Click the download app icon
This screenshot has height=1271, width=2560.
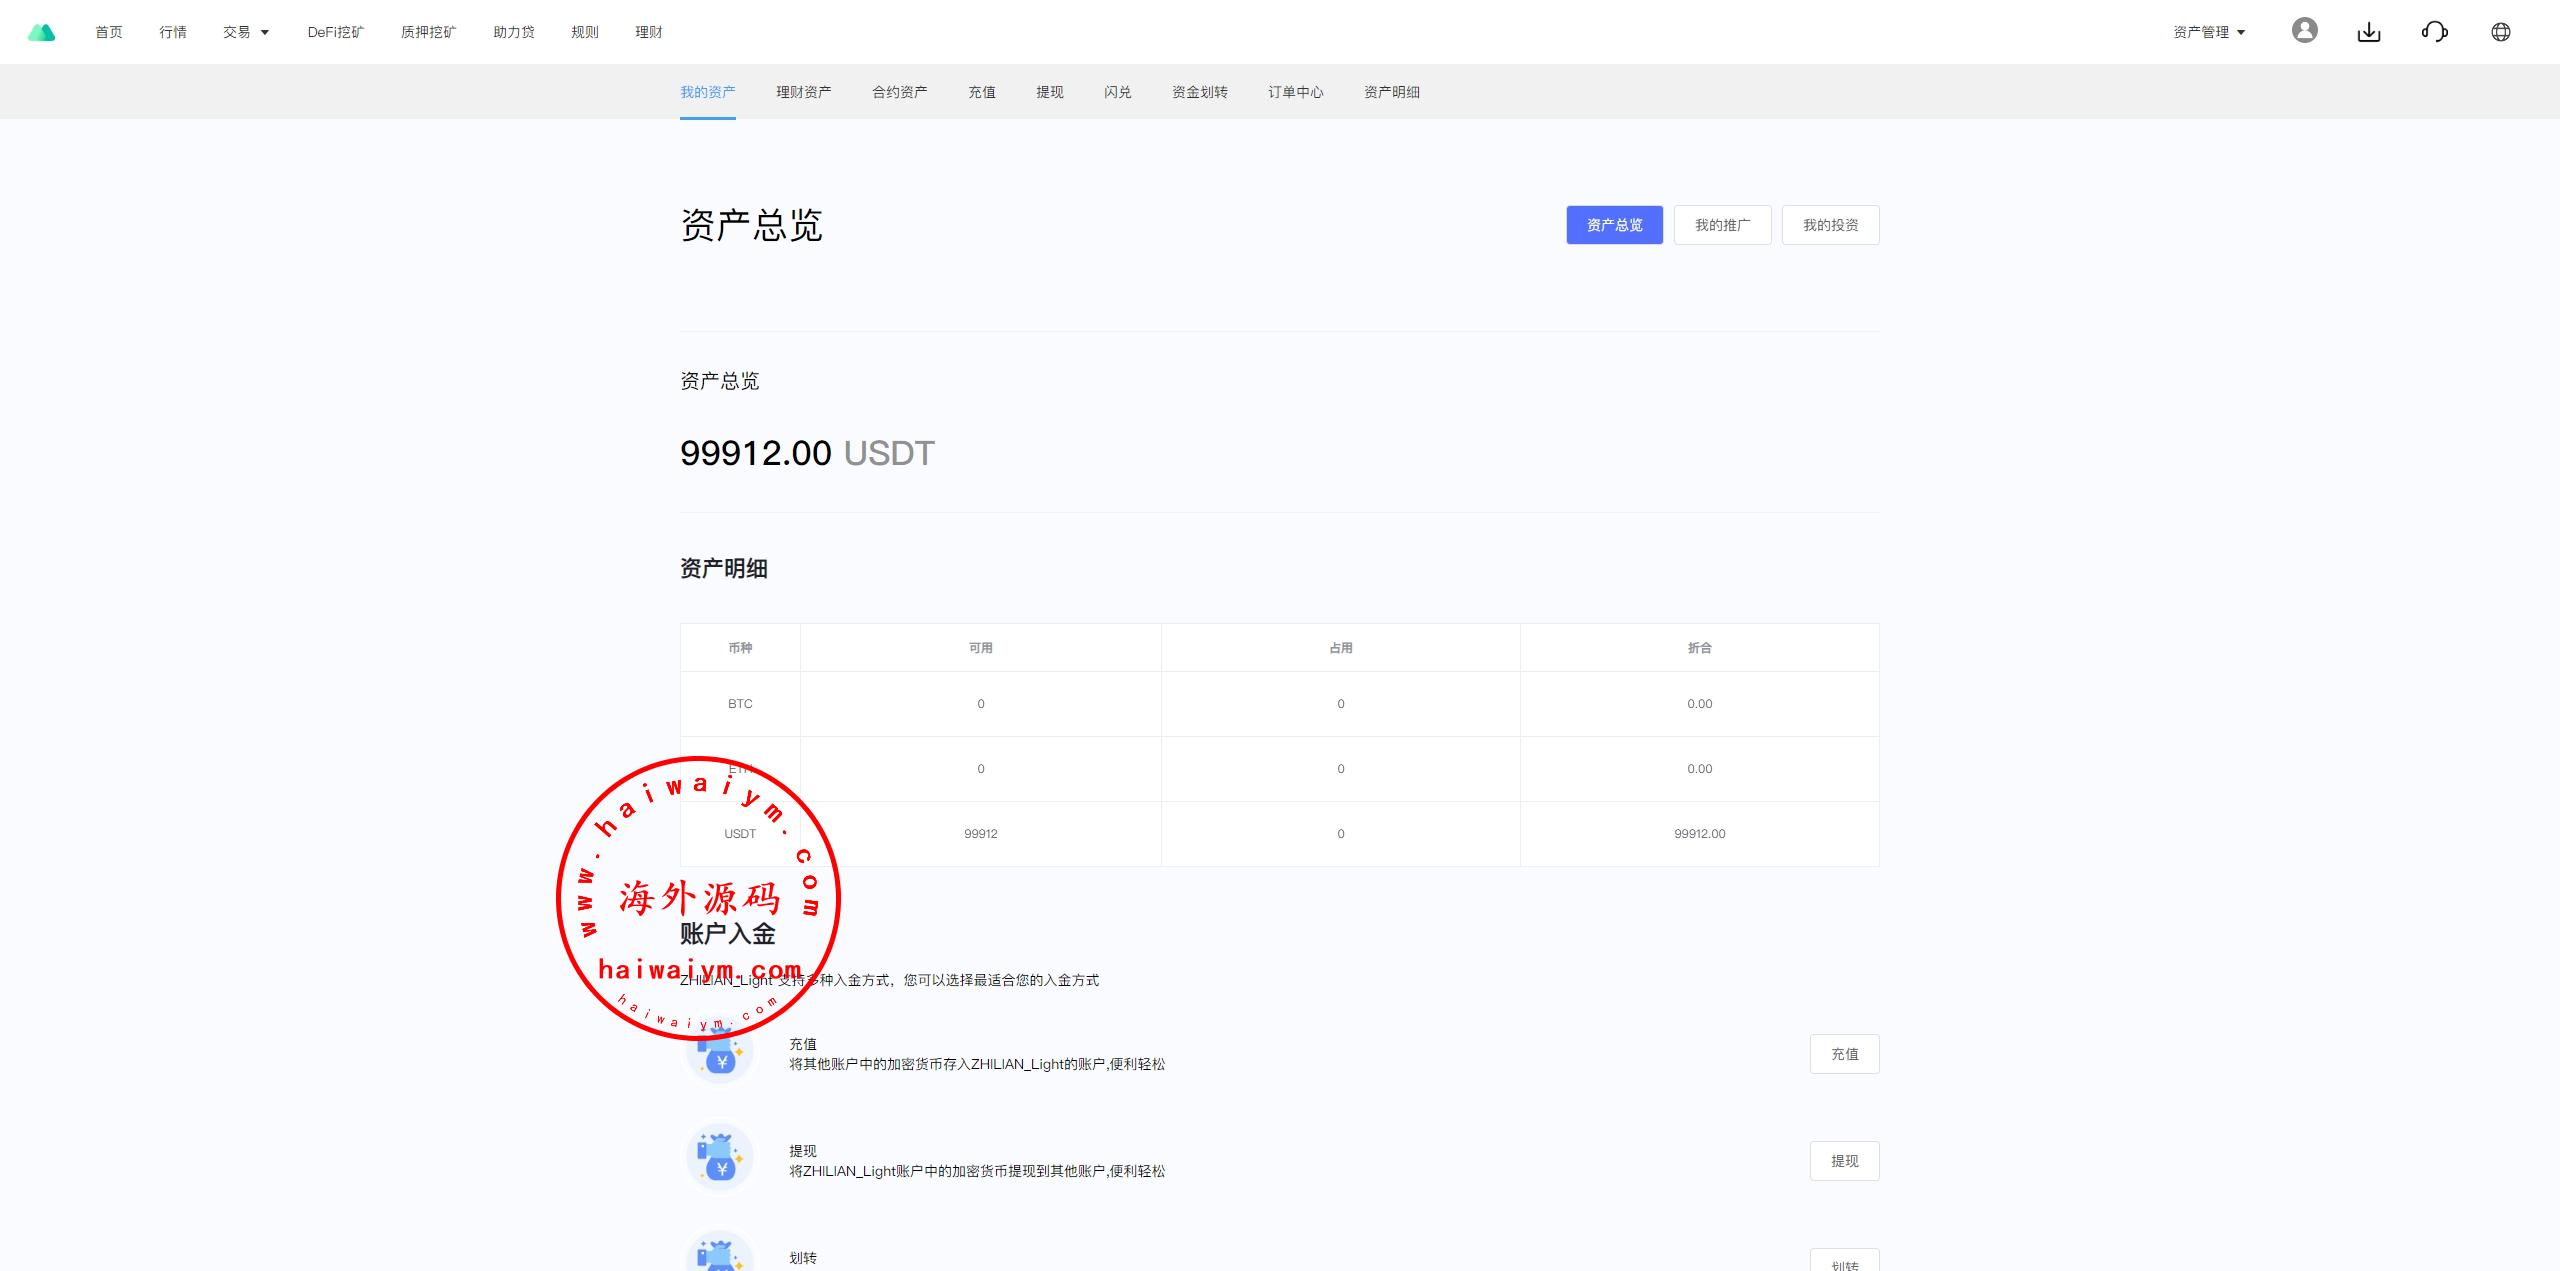(x=2369, y=32)
